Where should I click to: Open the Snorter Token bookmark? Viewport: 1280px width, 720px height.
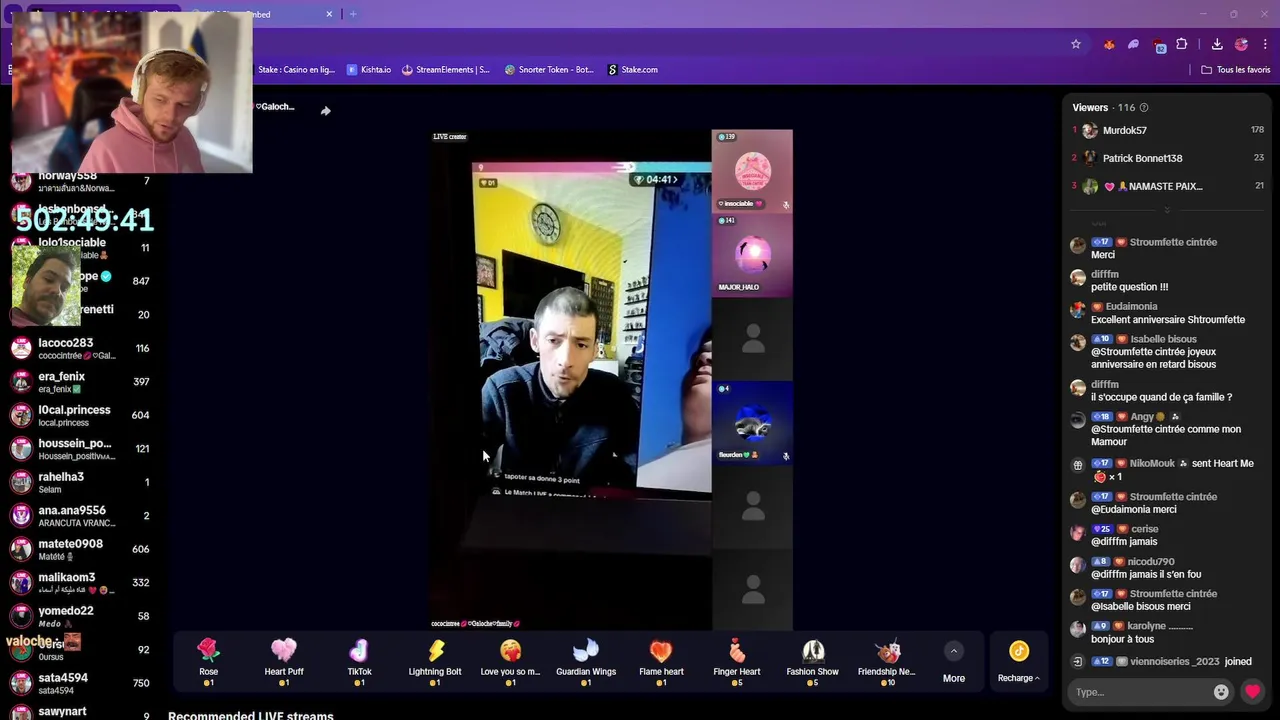[x=549, y=70]
